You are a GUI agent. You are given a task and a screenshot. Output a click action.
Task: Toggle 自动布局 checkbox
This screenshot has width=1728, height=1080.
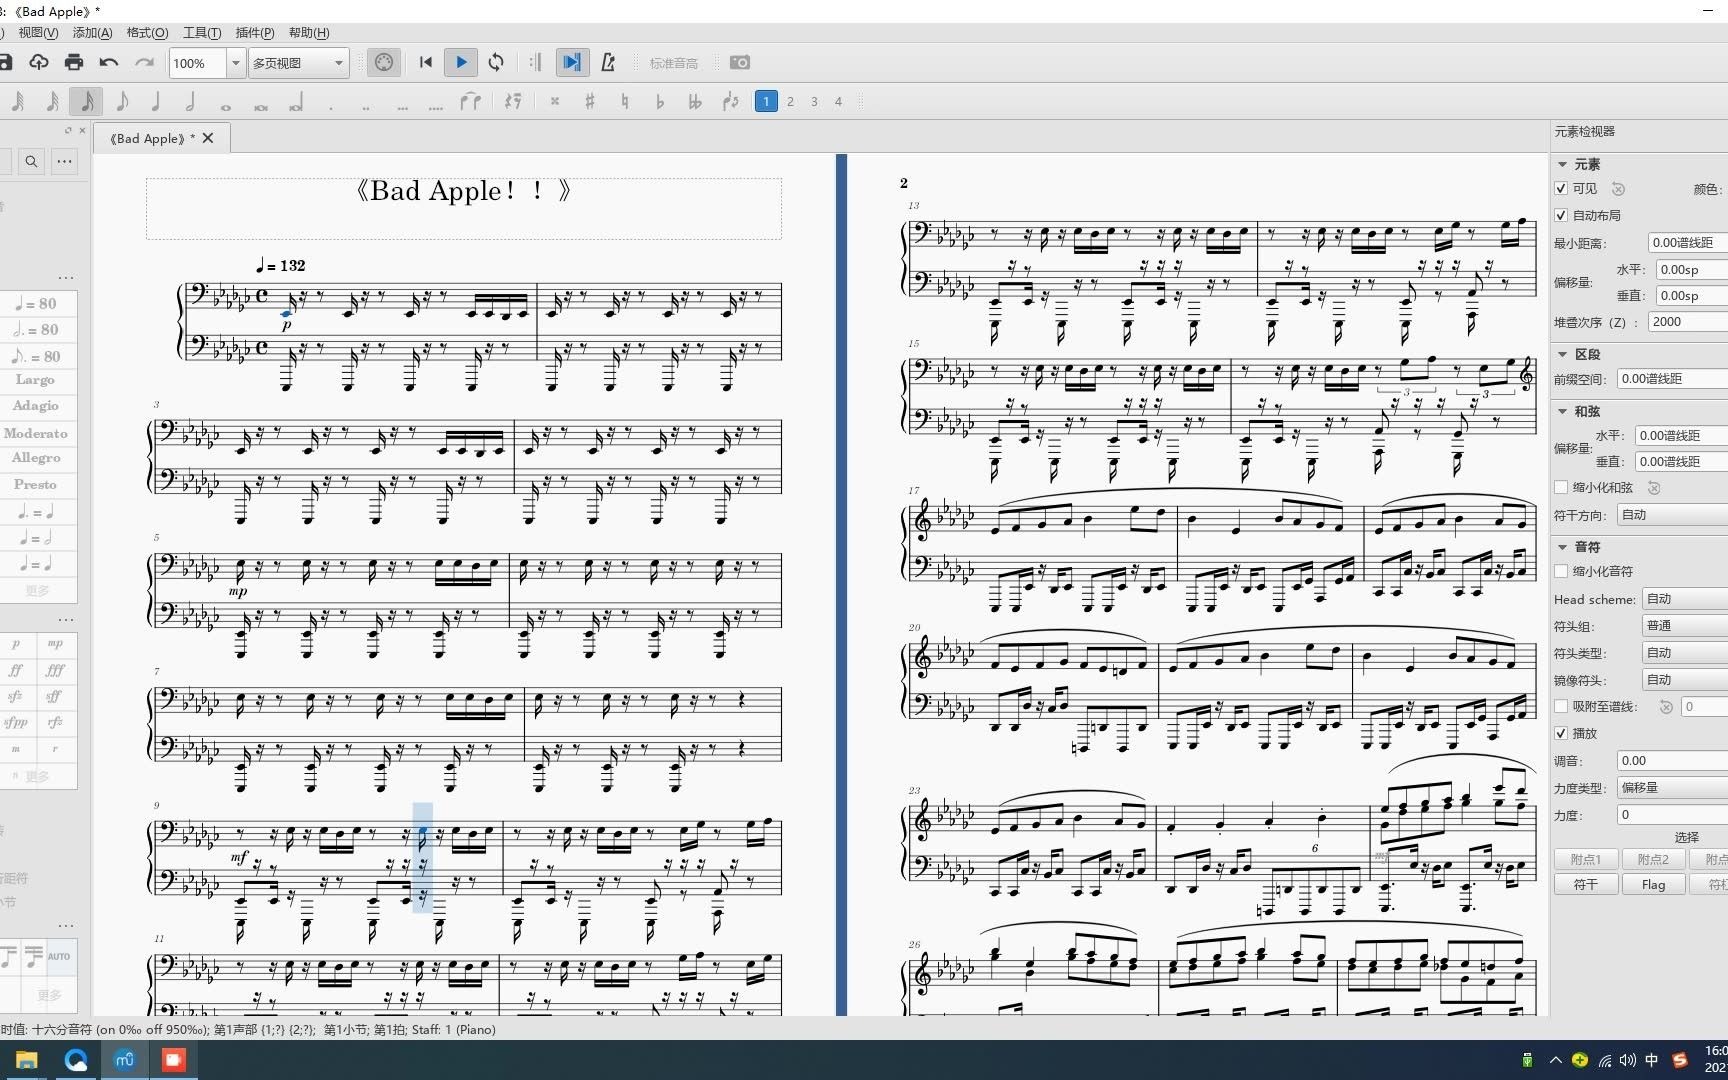pos(1561,215)
